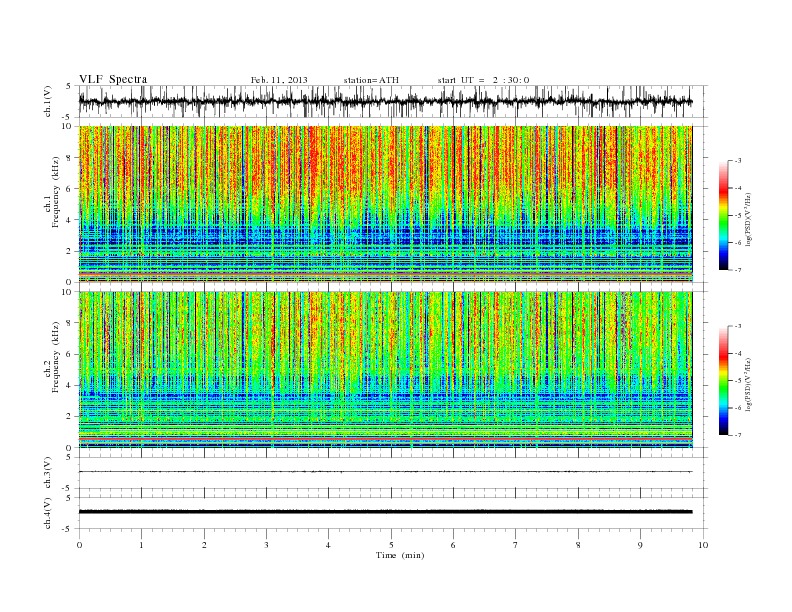Click time axis tick label "10"
792x612 pixels.
coord(703,545)
